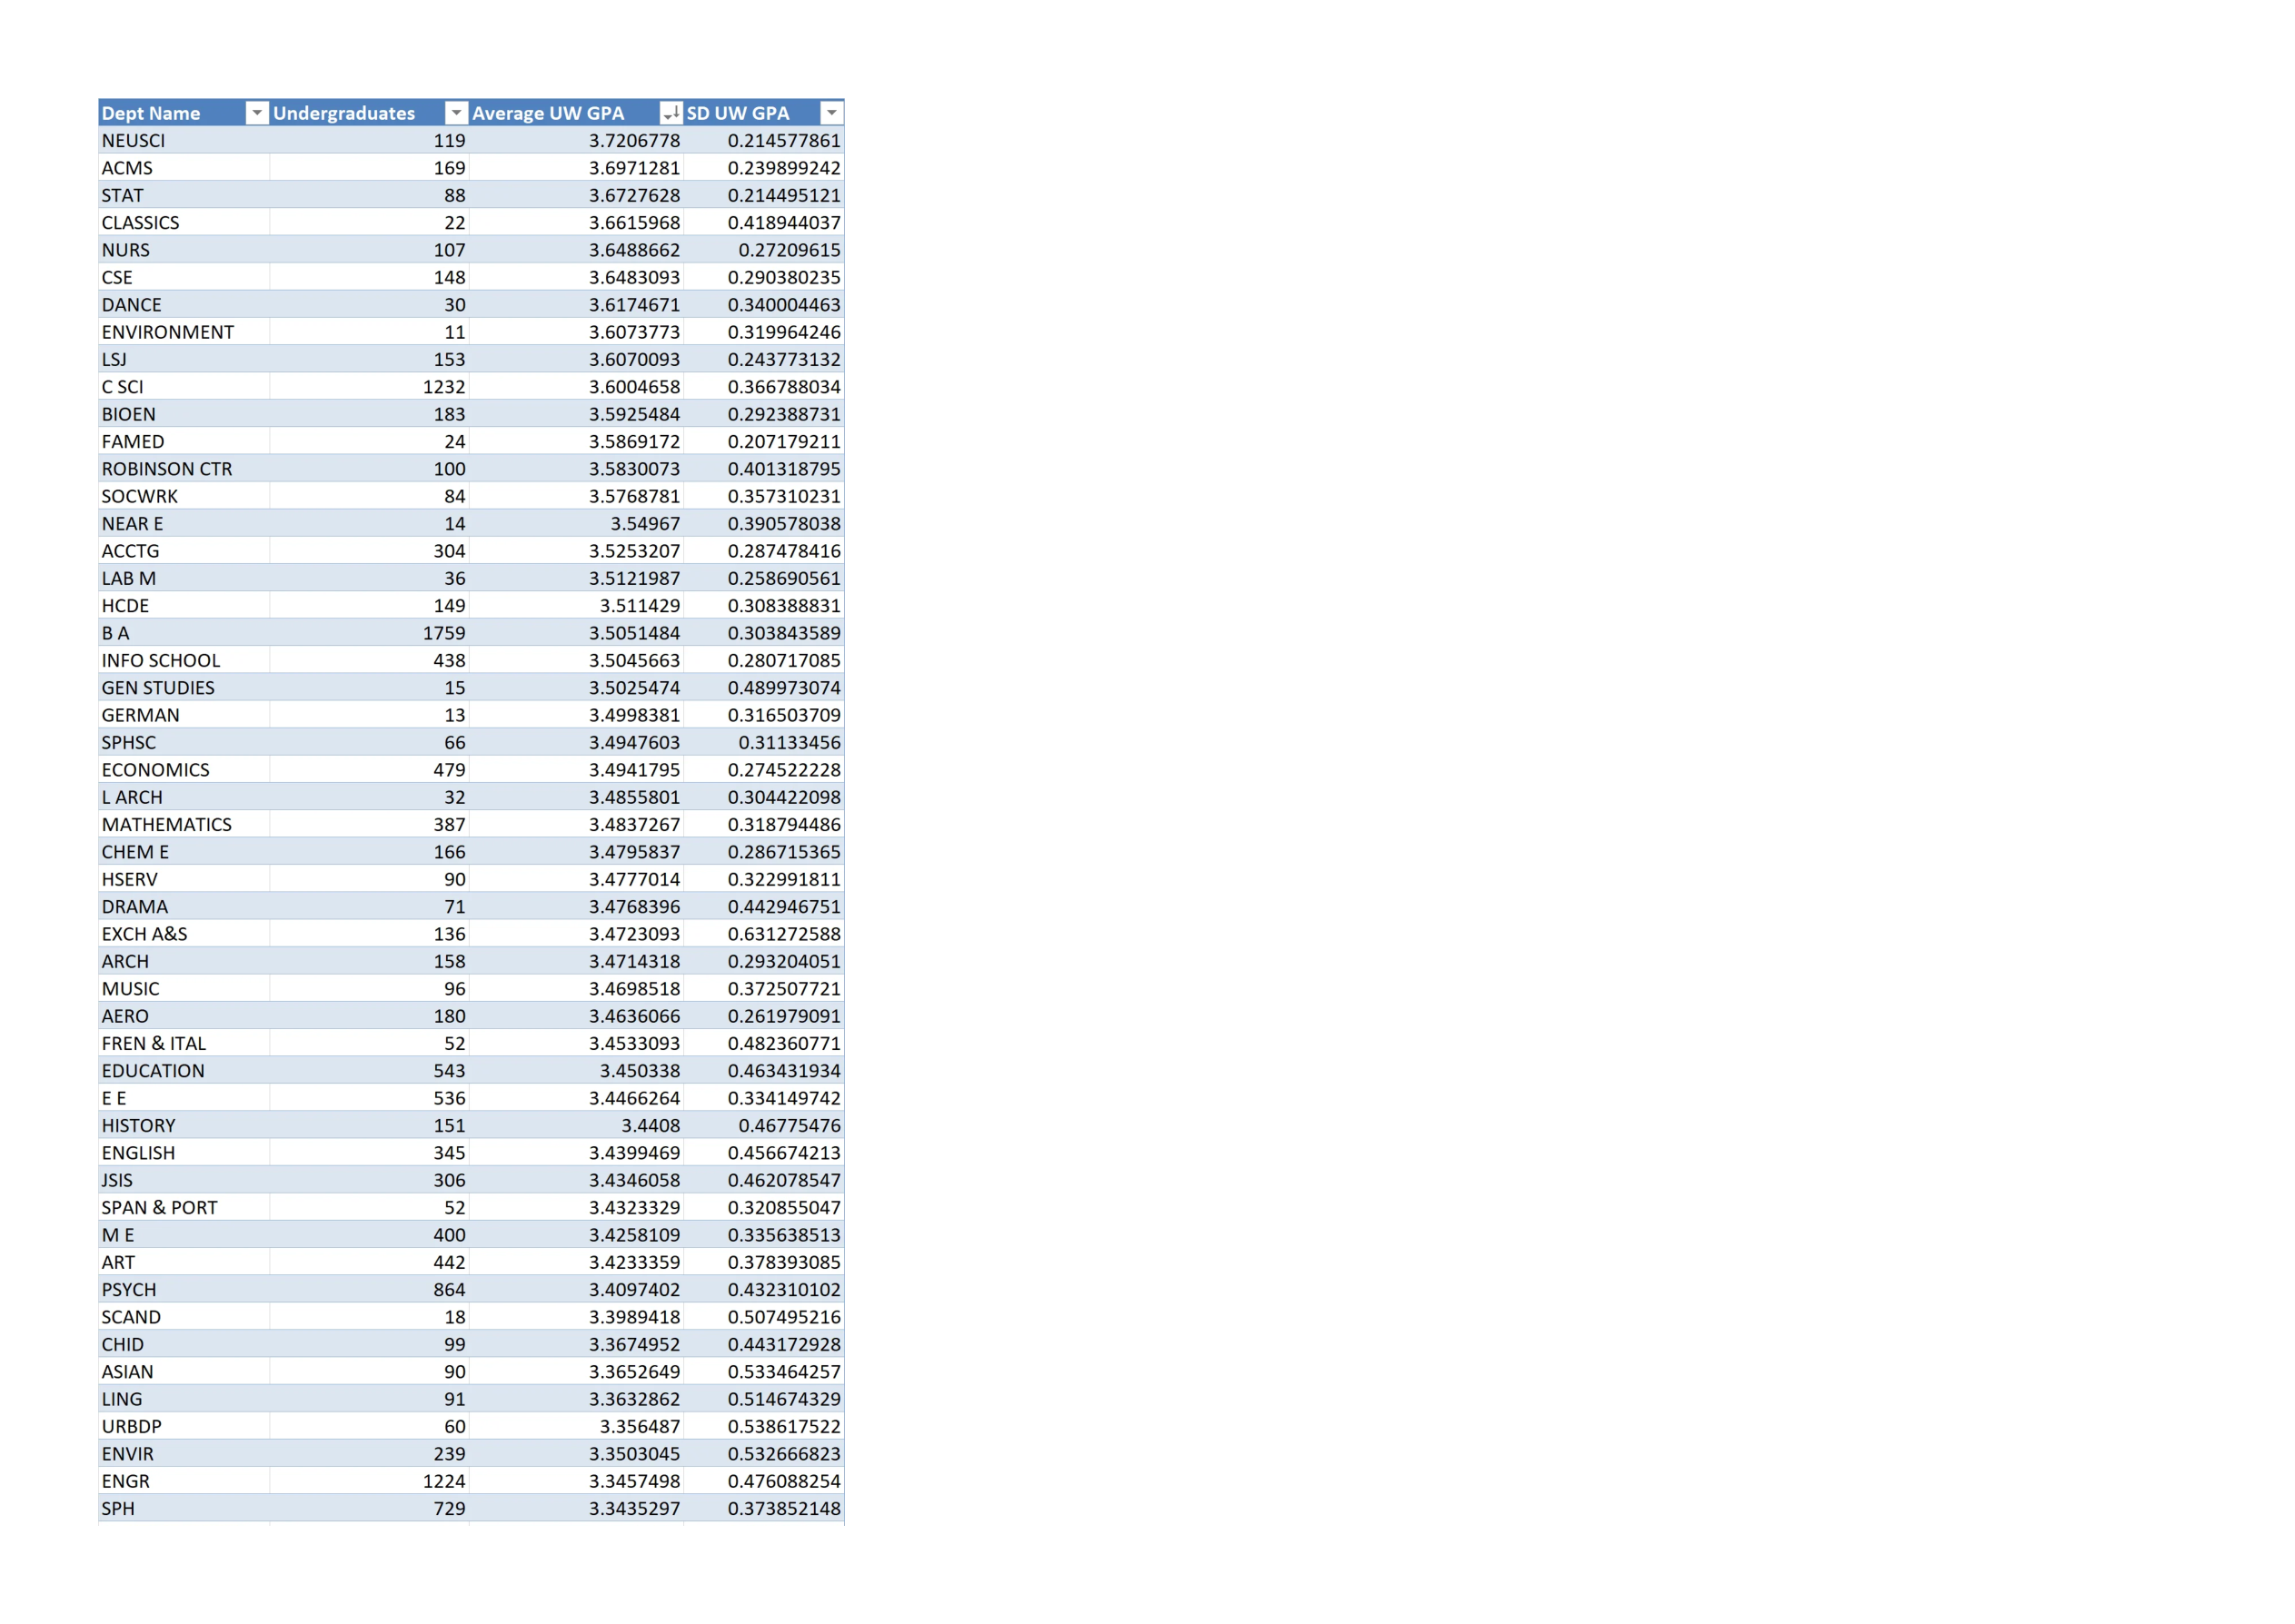Select the Dept Name header cell

point(151,113)
